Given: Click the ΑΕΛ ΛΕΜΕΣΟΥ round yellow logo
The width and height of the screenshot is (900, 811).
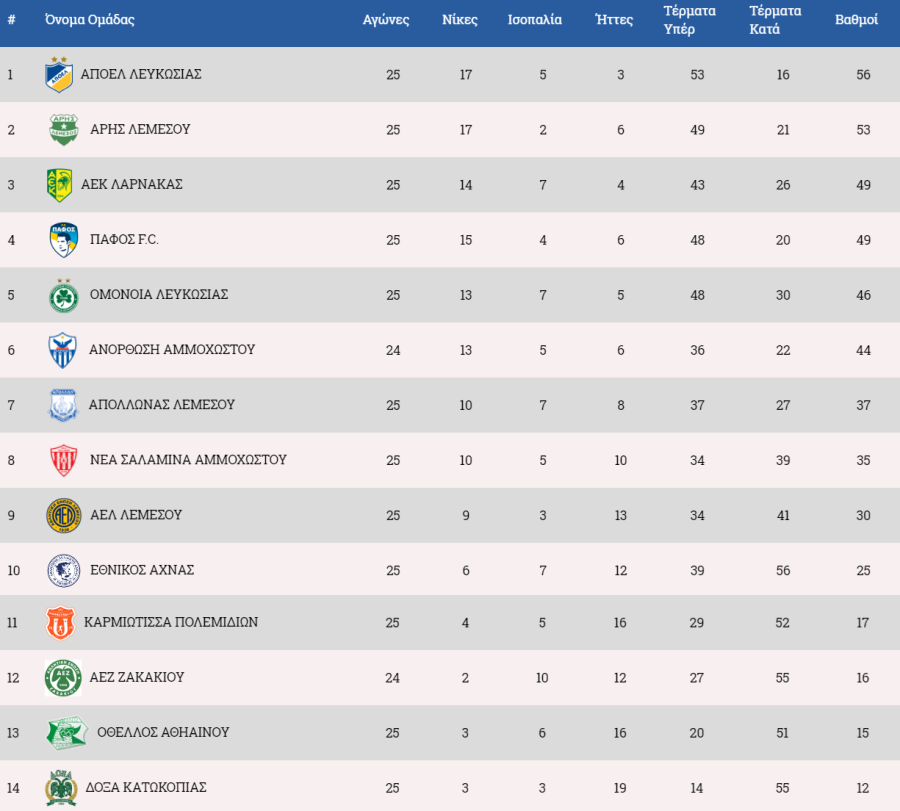Looking at the screenshot, I should click(x=64, y=515).
